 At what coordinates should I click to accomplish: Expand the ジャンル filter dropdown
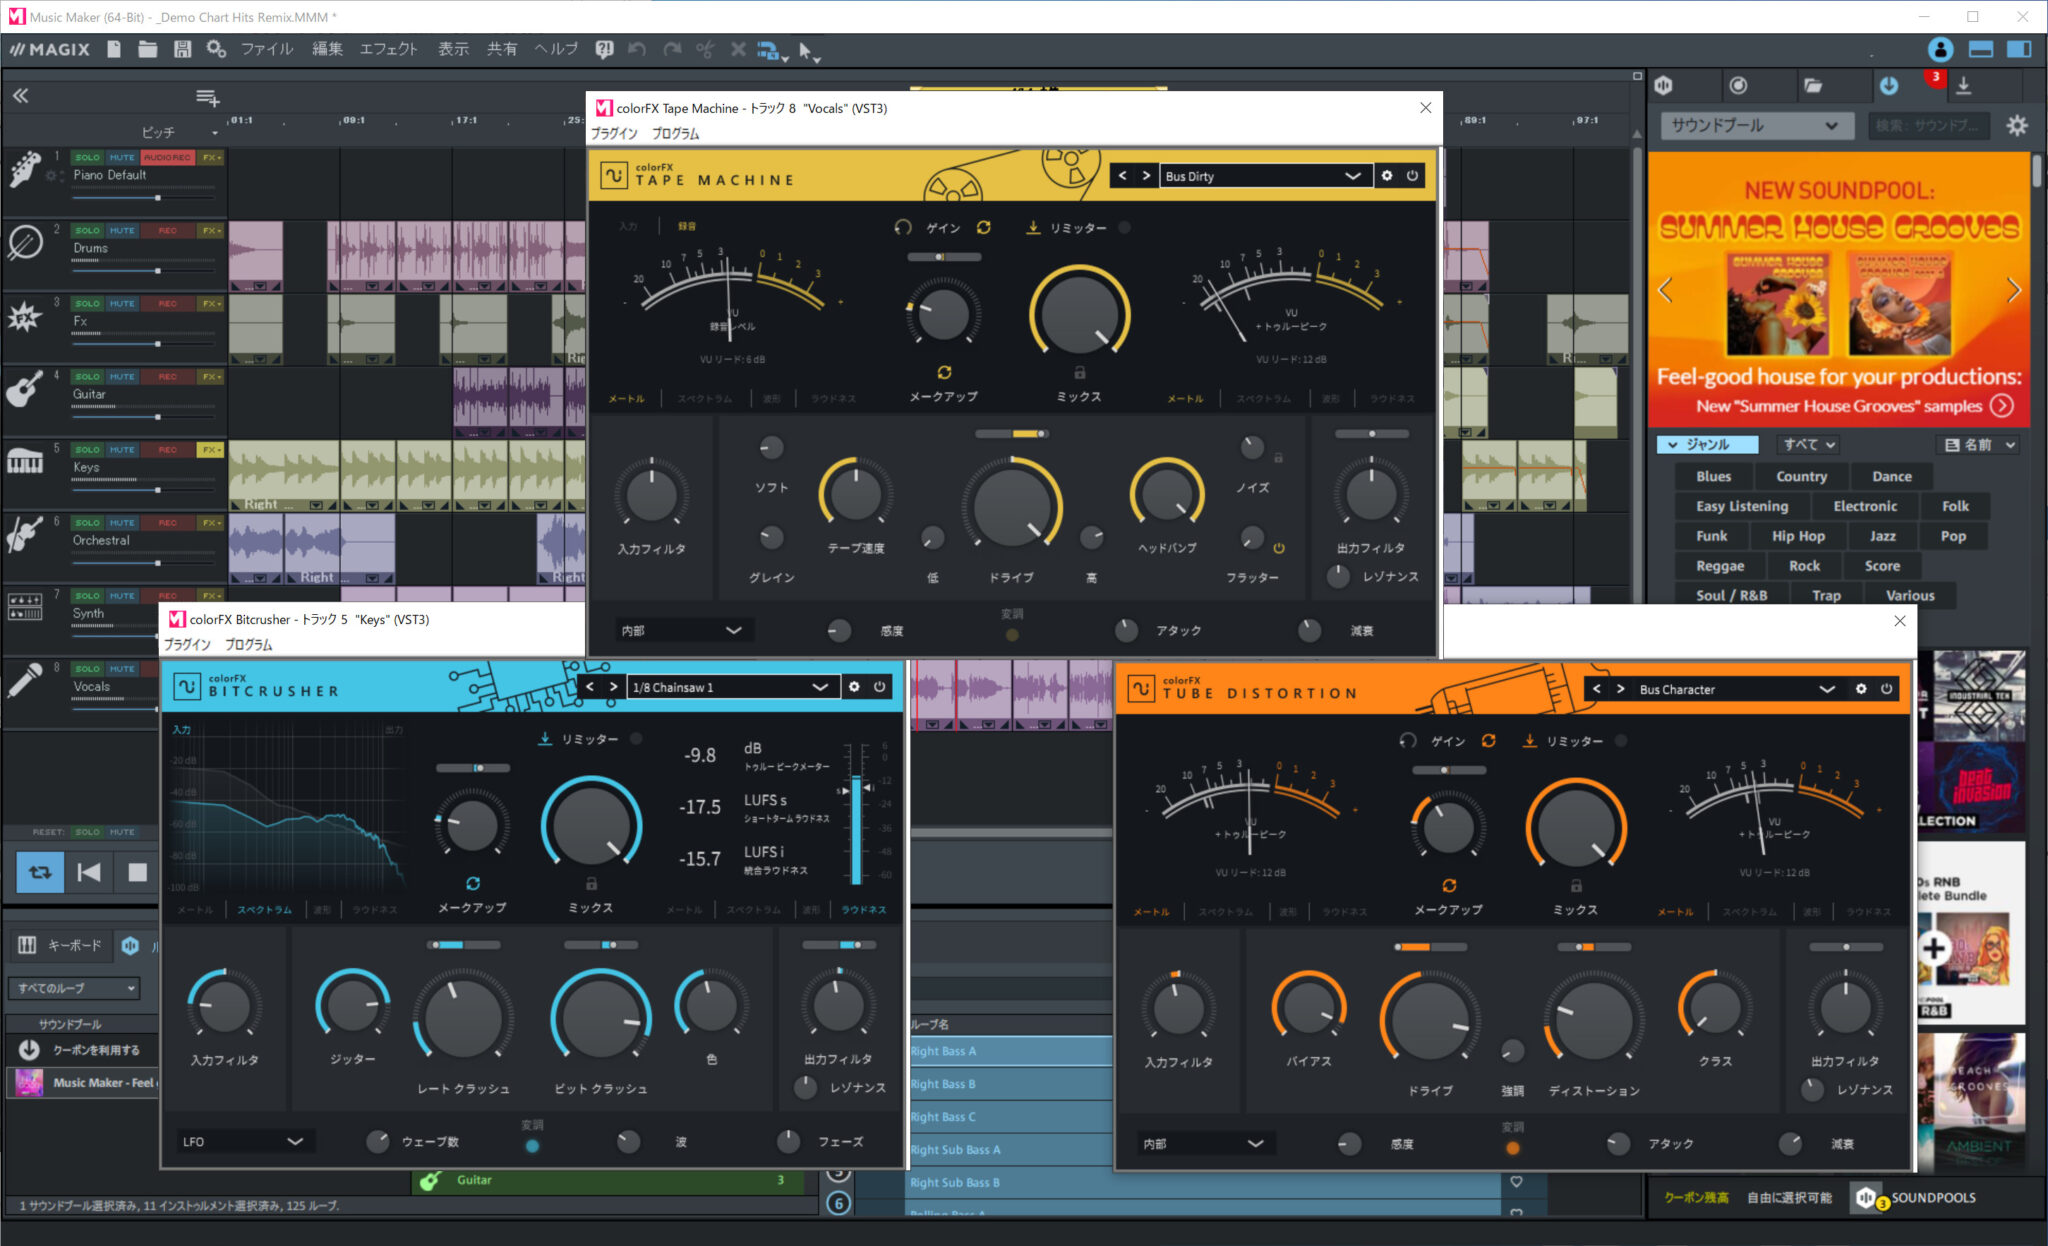[x=1707, y=444]
